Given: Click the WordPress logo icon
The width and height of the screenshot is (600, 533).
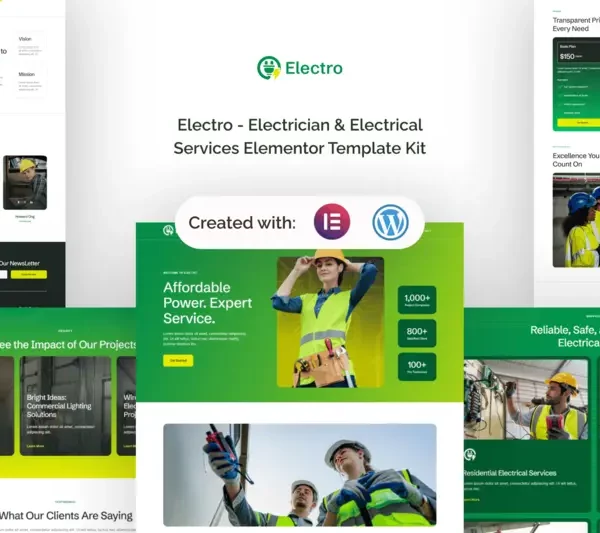Looking at the screenshot, I should [390, 222].
